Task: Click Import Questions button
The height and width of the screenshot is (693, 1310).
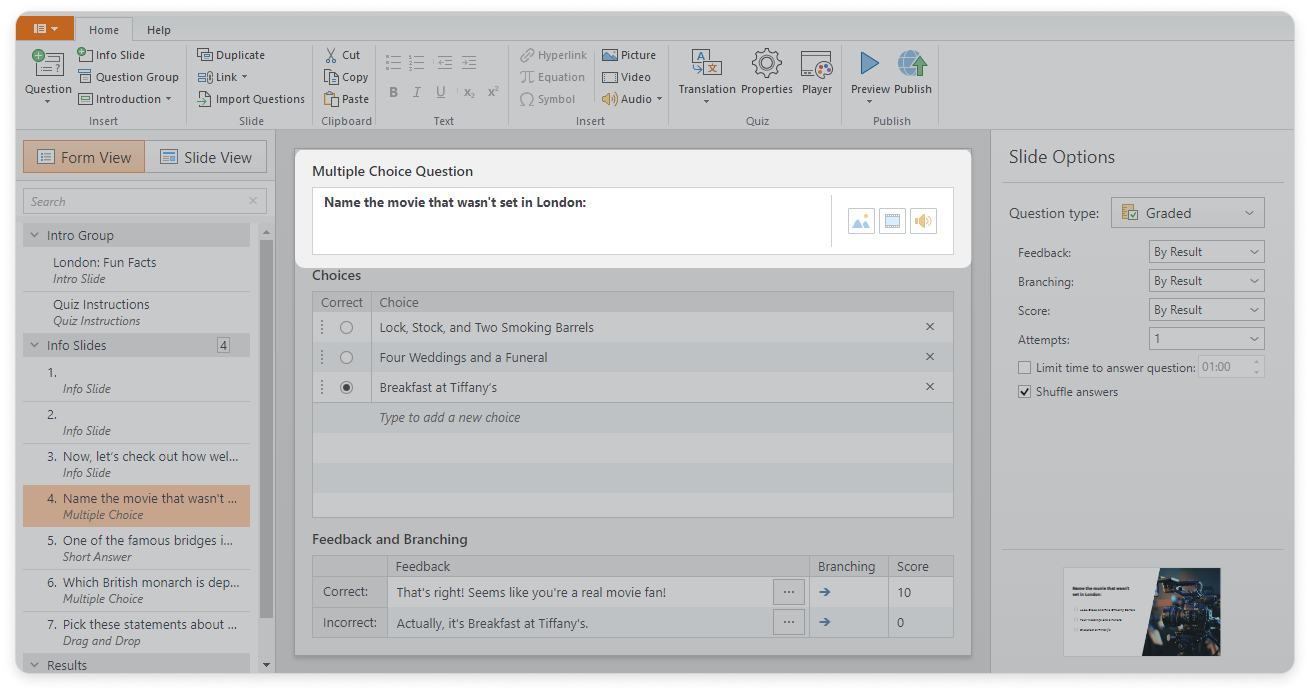Action: pos(250,99)
